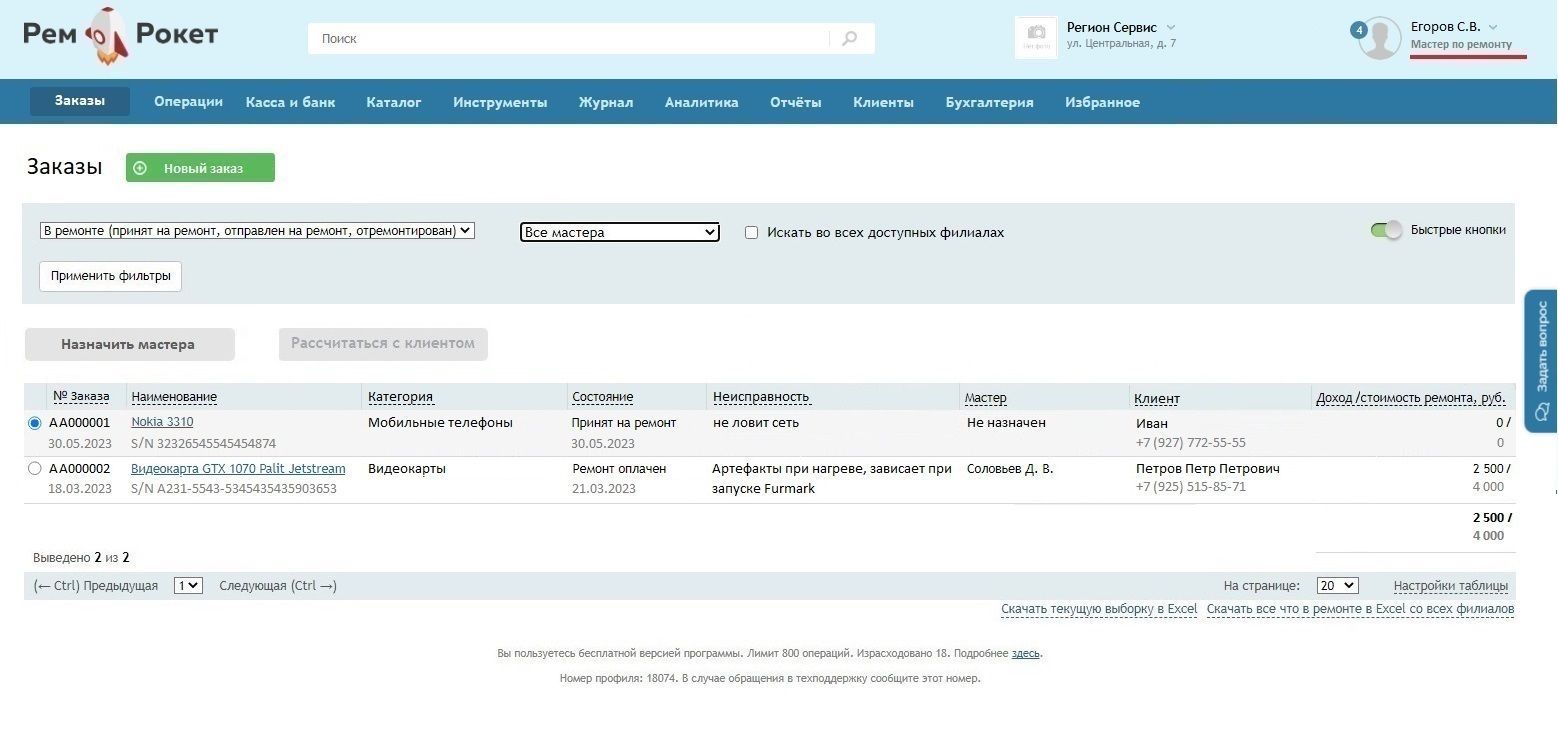The height and width of the screenshot is (734, 1558).
Task: Click the Мастер по ремонту role label
Action: click(1461, 45)
